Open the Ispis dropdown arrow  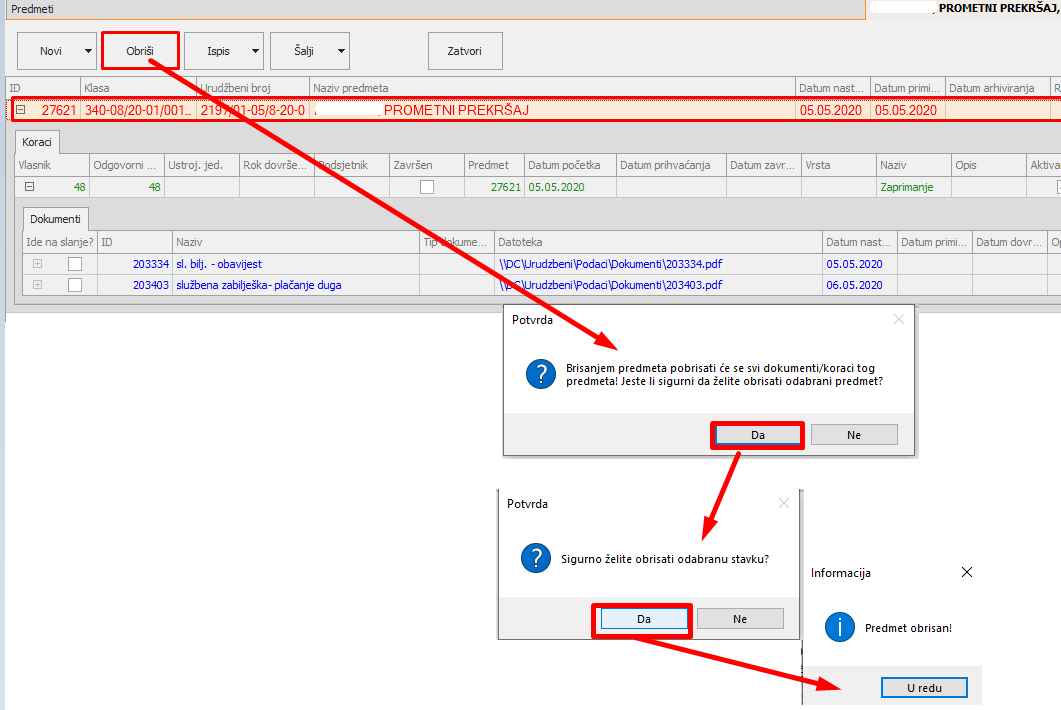[256, 50]
